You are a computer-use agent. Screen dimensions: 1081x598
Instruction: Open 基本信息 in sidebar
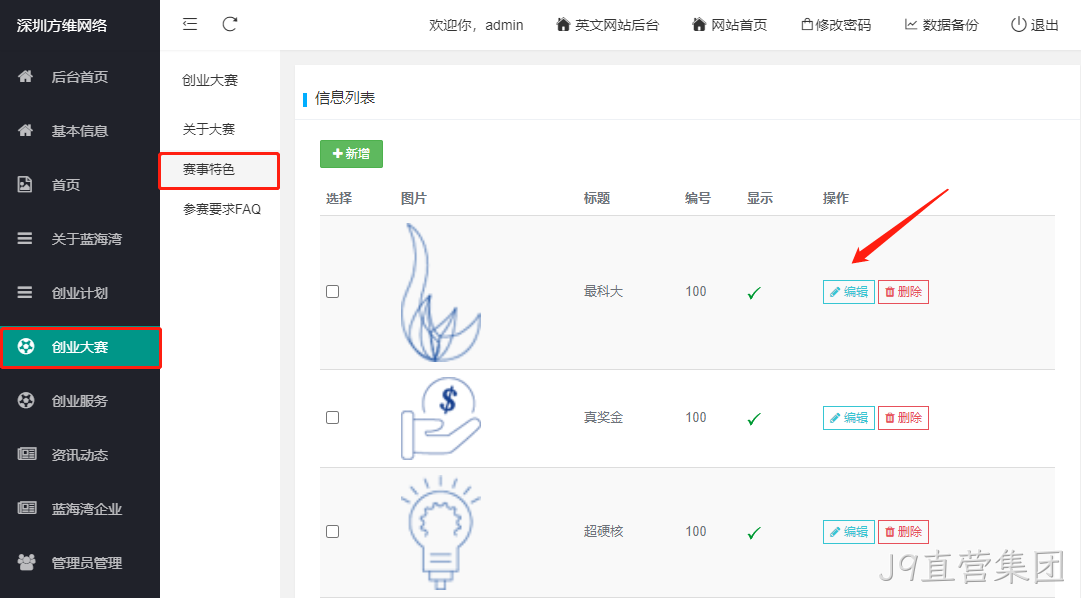80,130
